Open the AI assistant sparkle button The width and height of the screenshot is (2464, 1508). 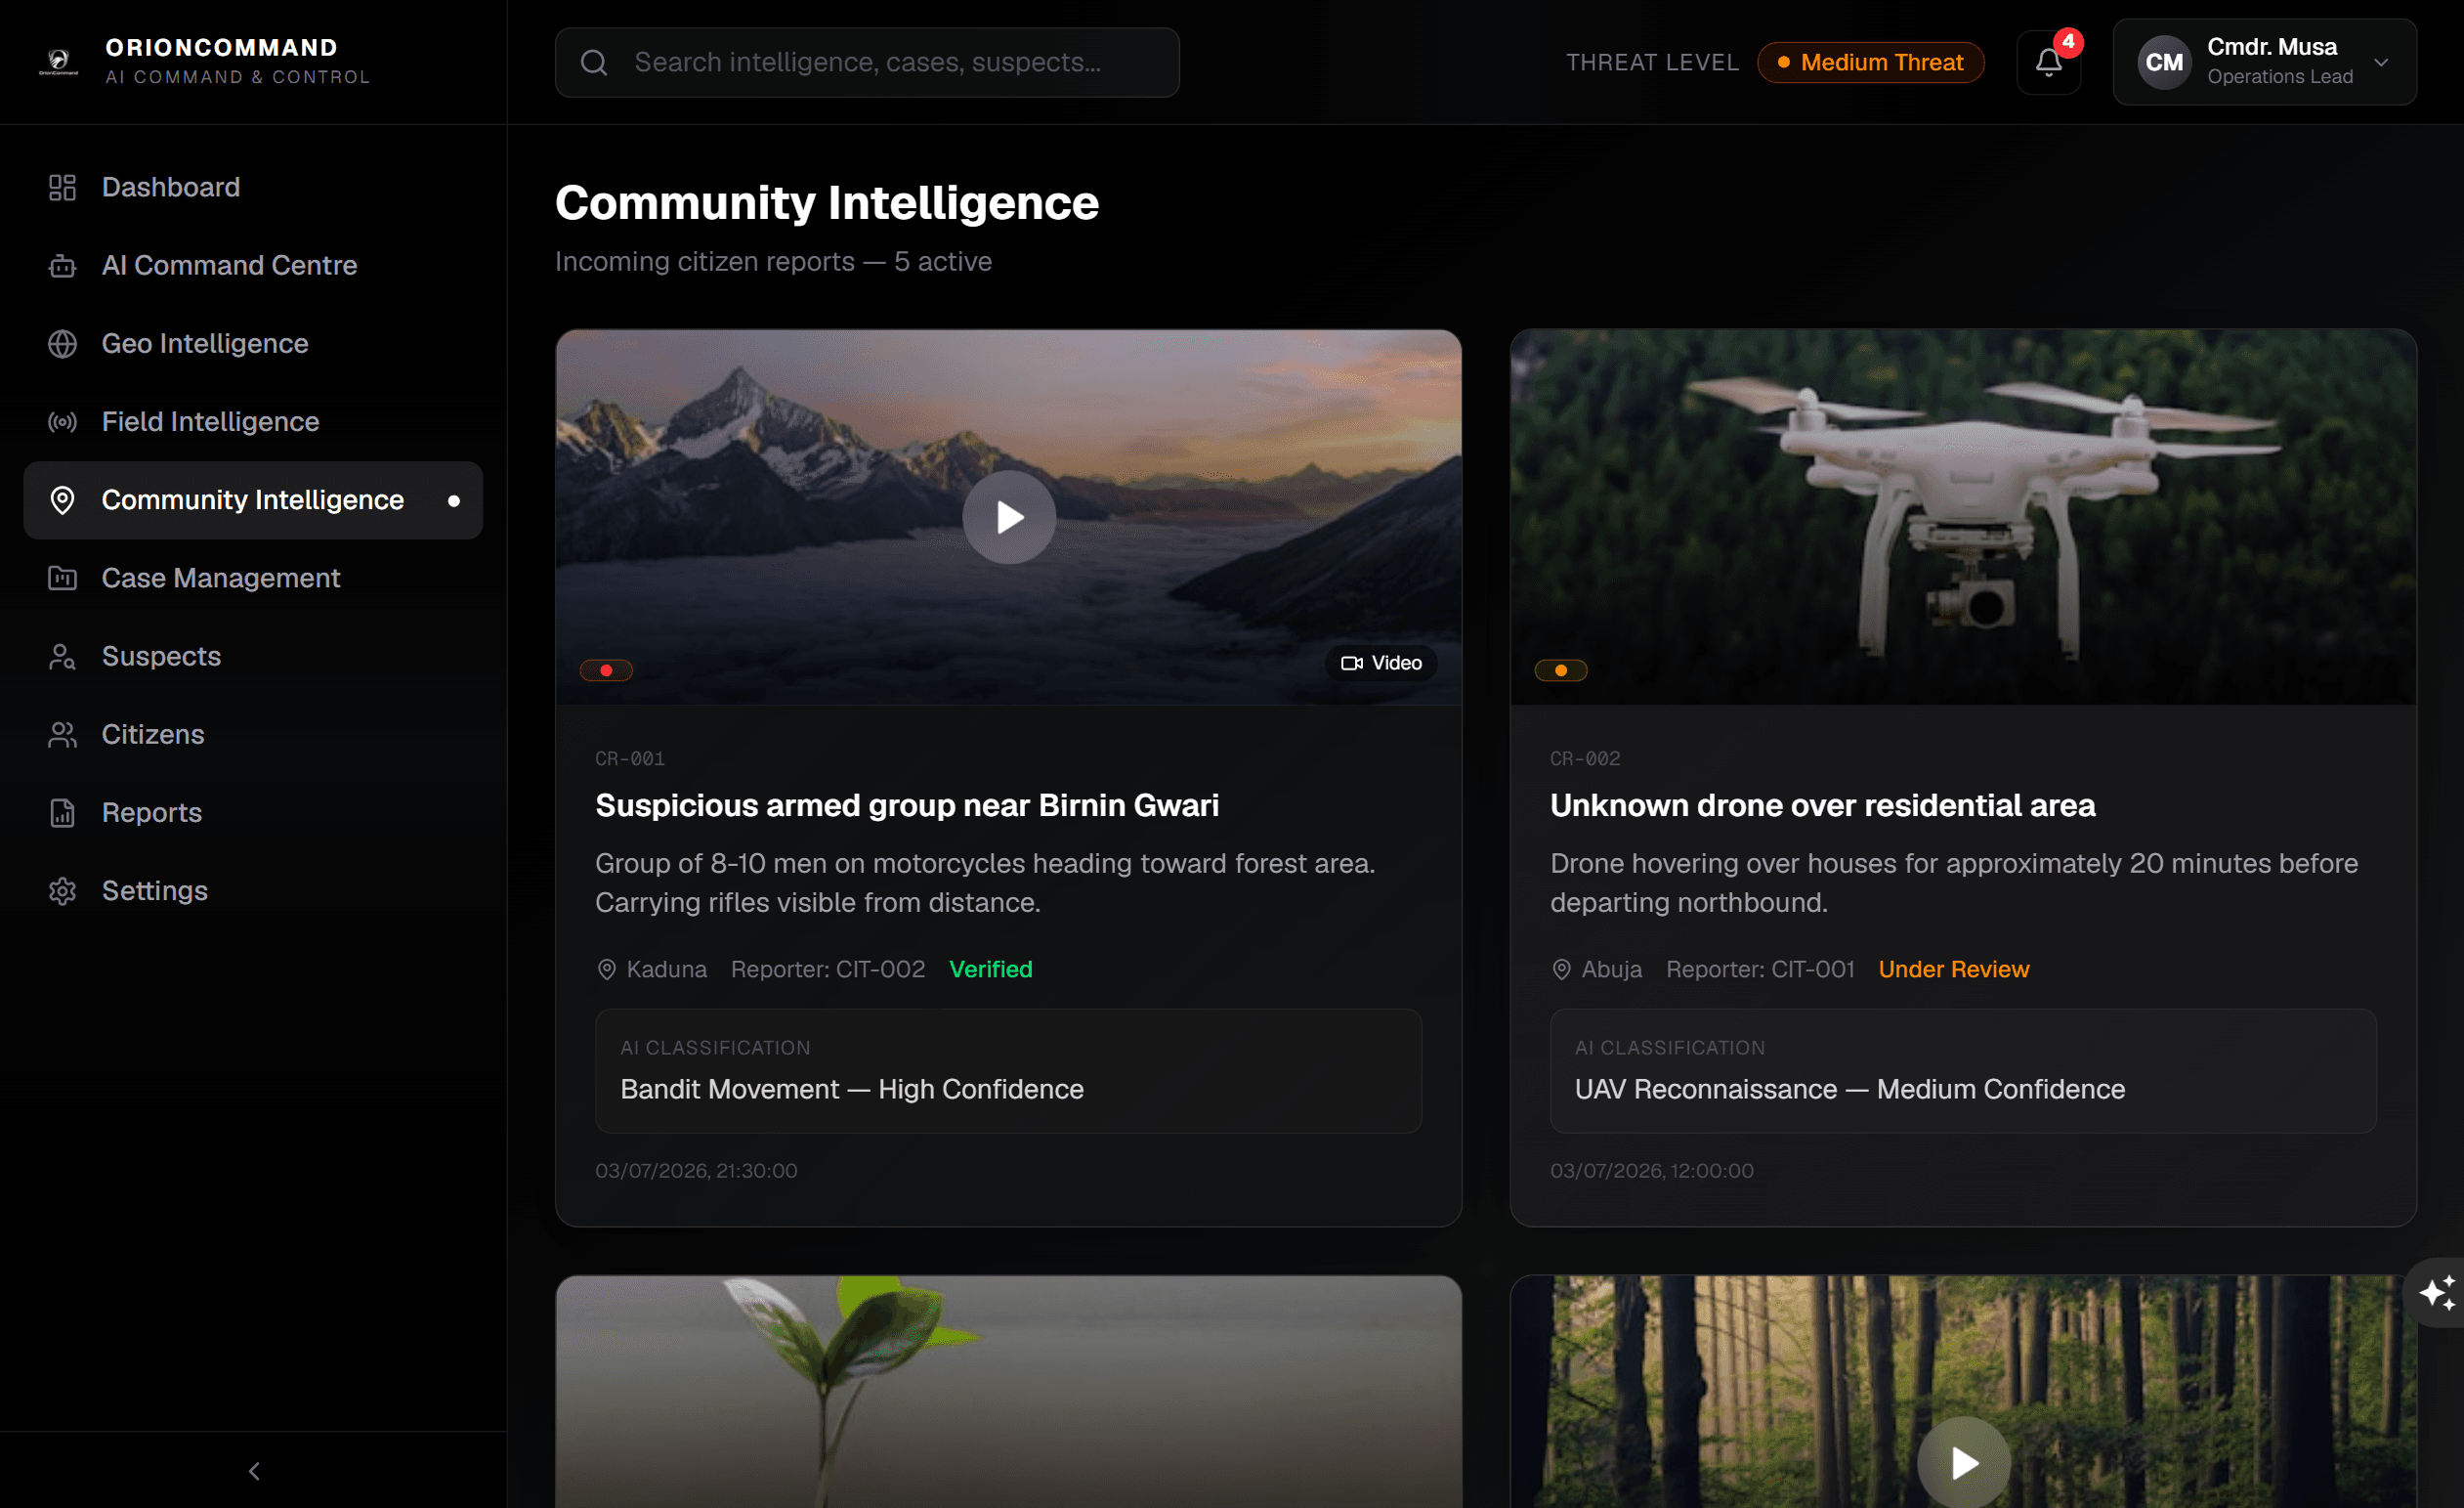tap(2436, 1292)
